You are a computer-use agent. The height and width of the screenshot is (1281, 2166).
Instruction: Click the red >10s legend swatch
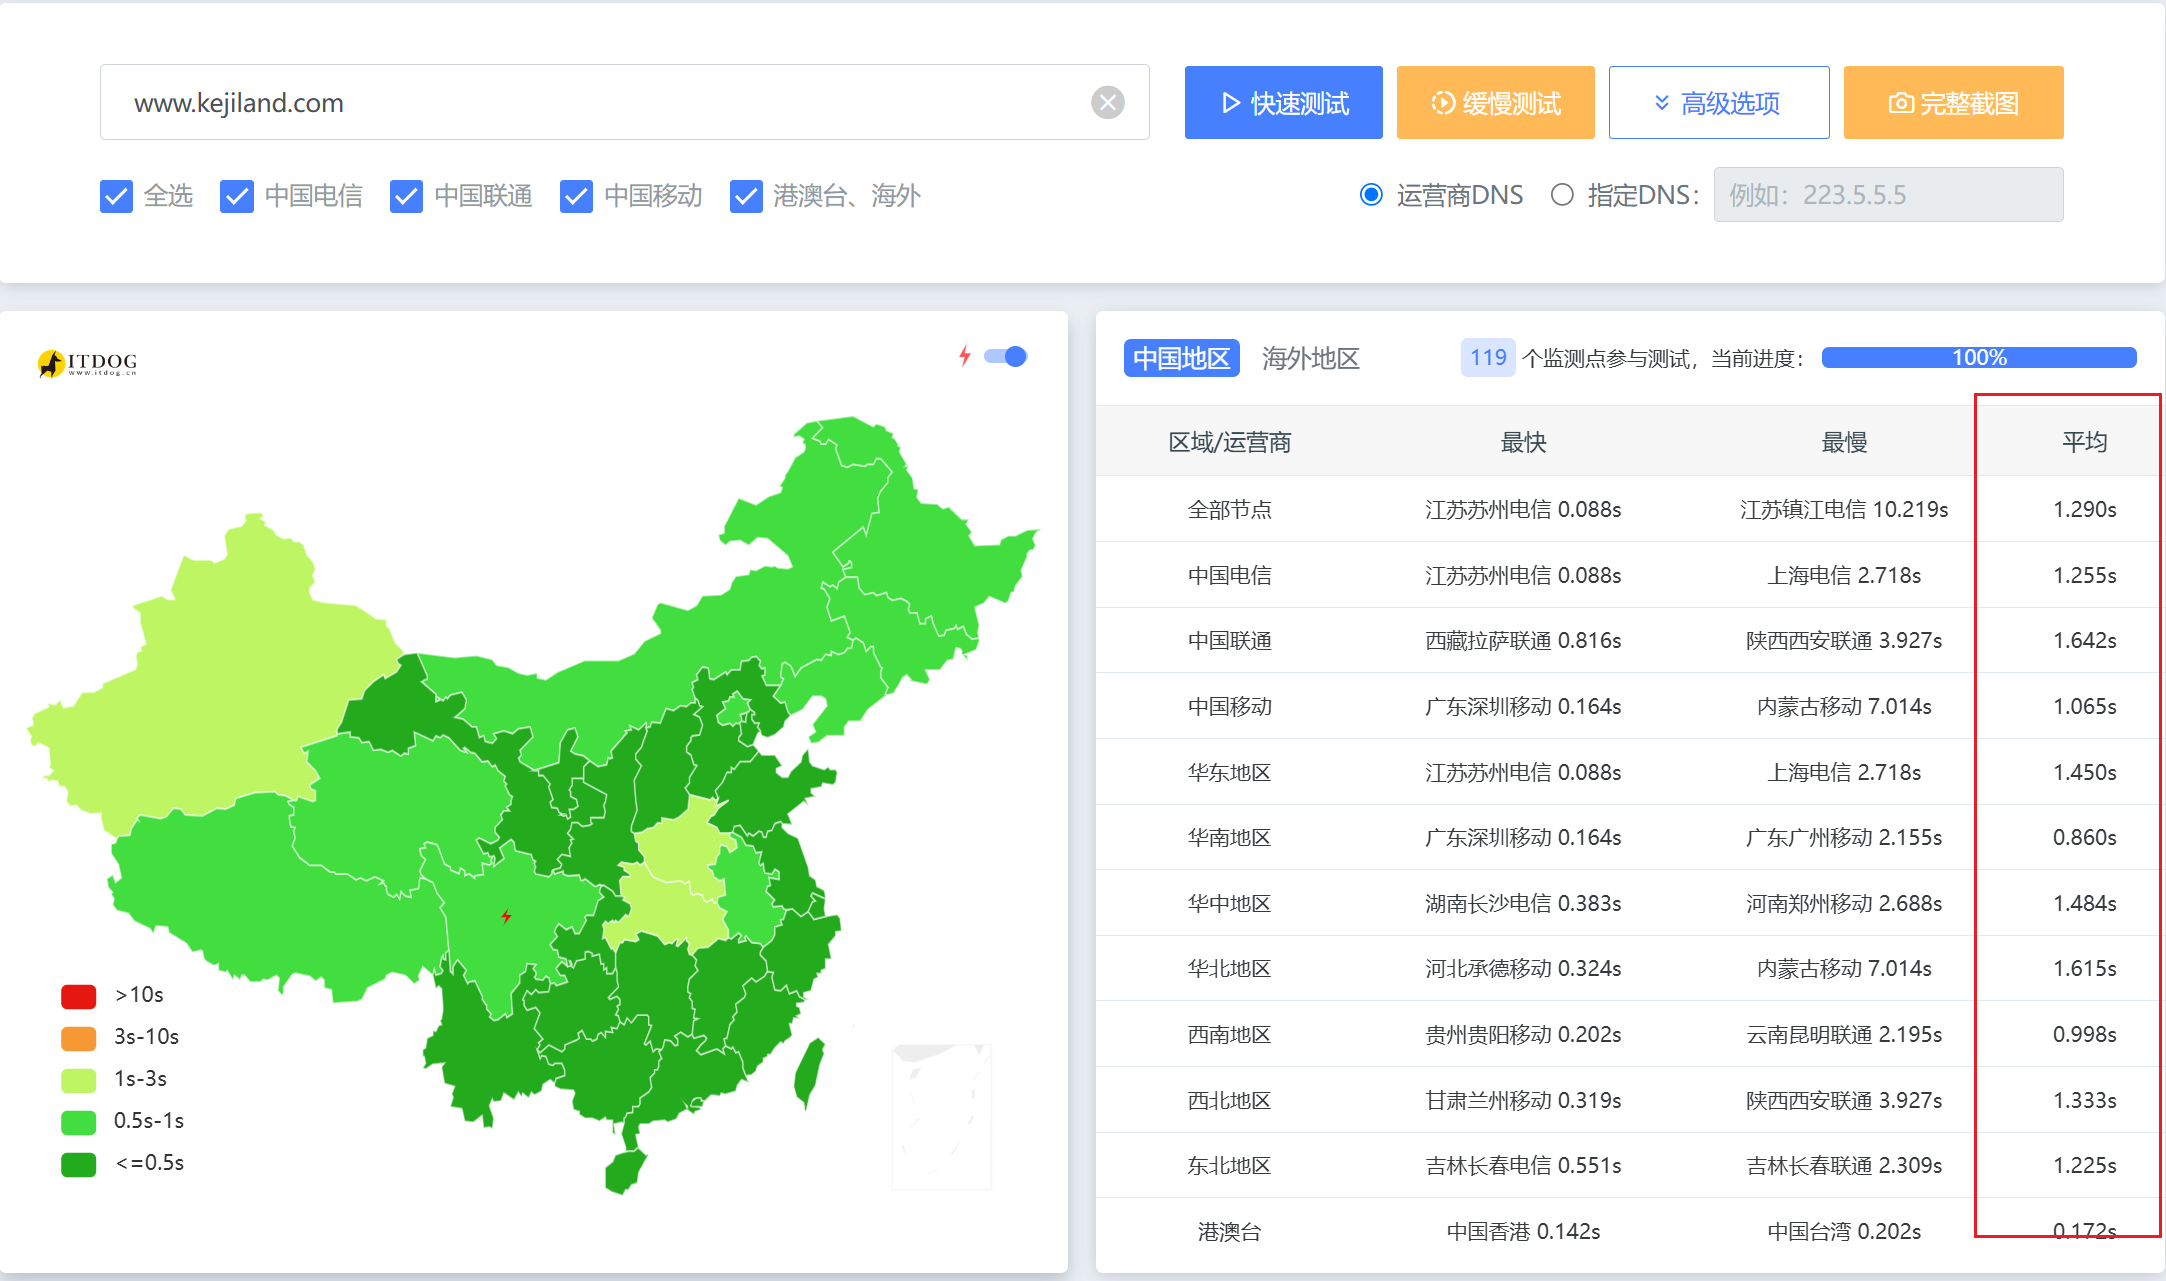click(x=79, y=995)
